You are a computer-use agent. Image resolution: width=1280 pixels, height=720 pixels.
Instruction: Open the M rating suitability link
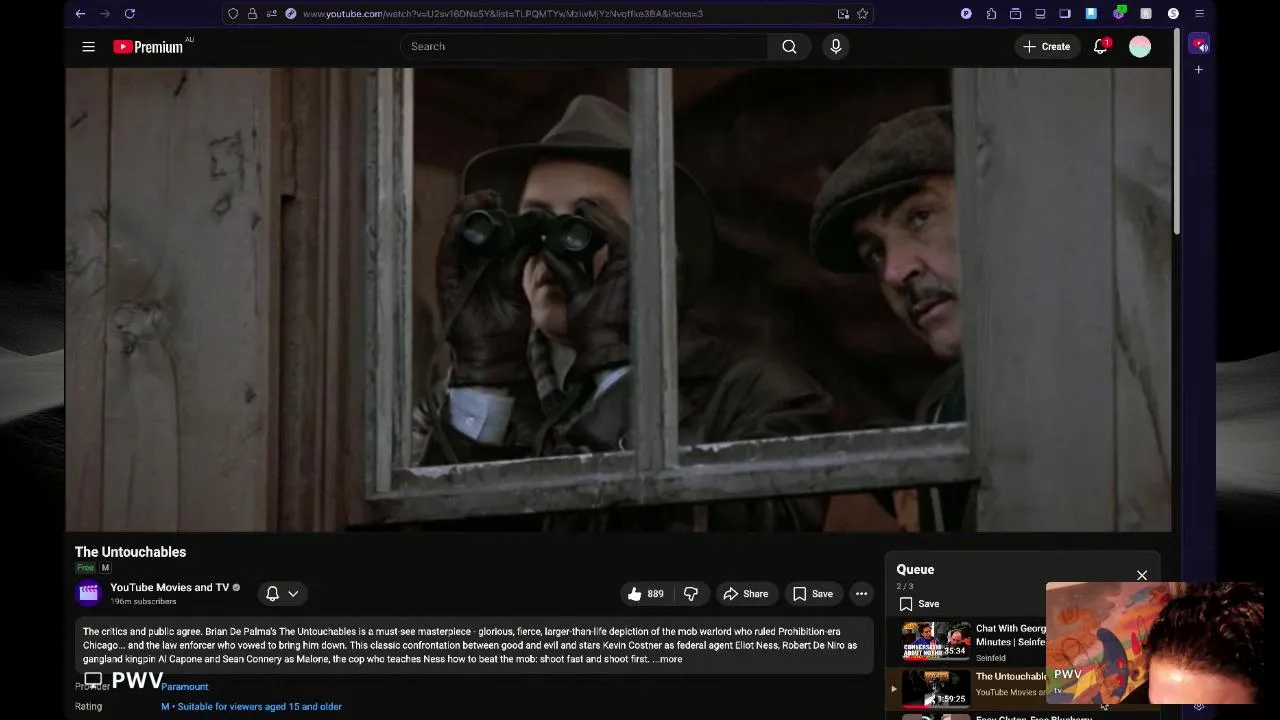point(252,707)
